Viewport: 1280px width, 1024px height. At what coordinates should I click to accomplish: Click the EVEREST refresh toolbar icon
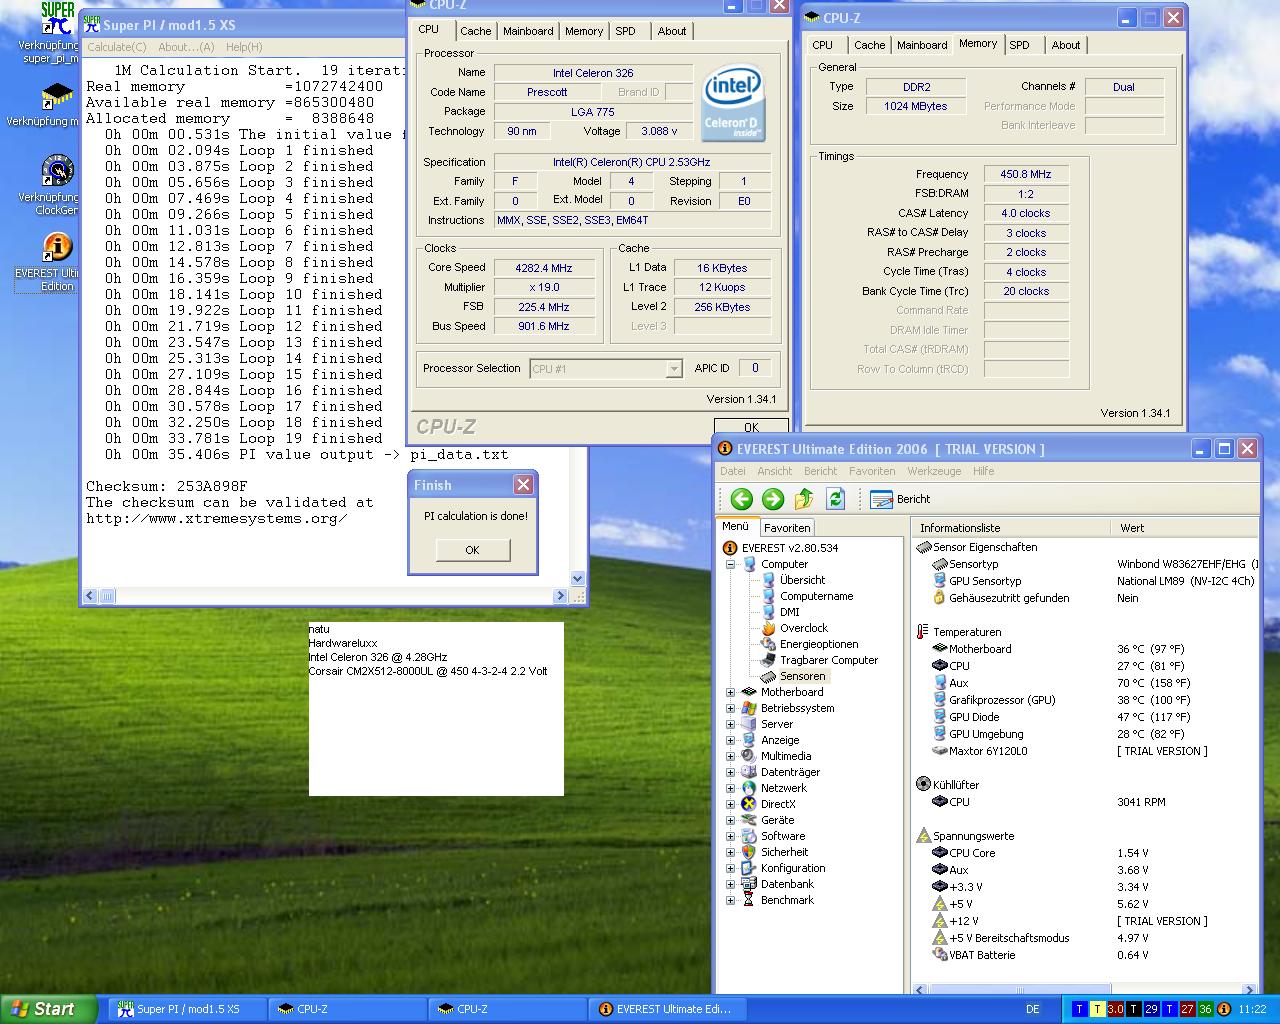(x=836, y=499)
